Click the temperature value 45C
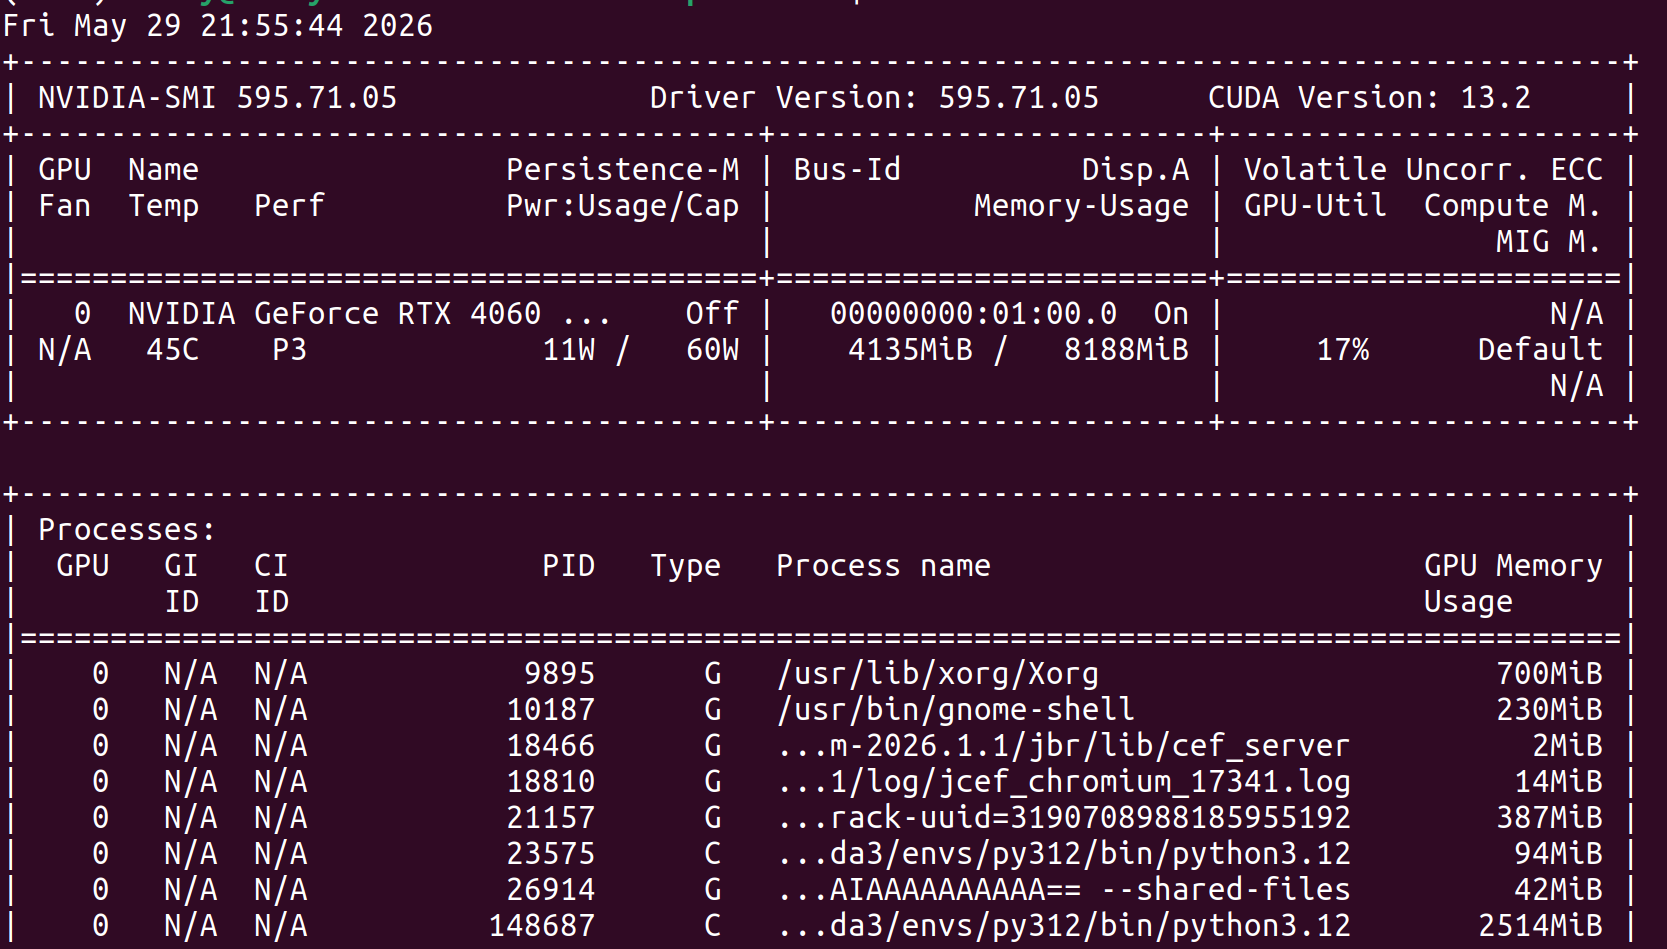This screenshot has width=1667, height=949. pyautogui.click(x=172, y=350)
